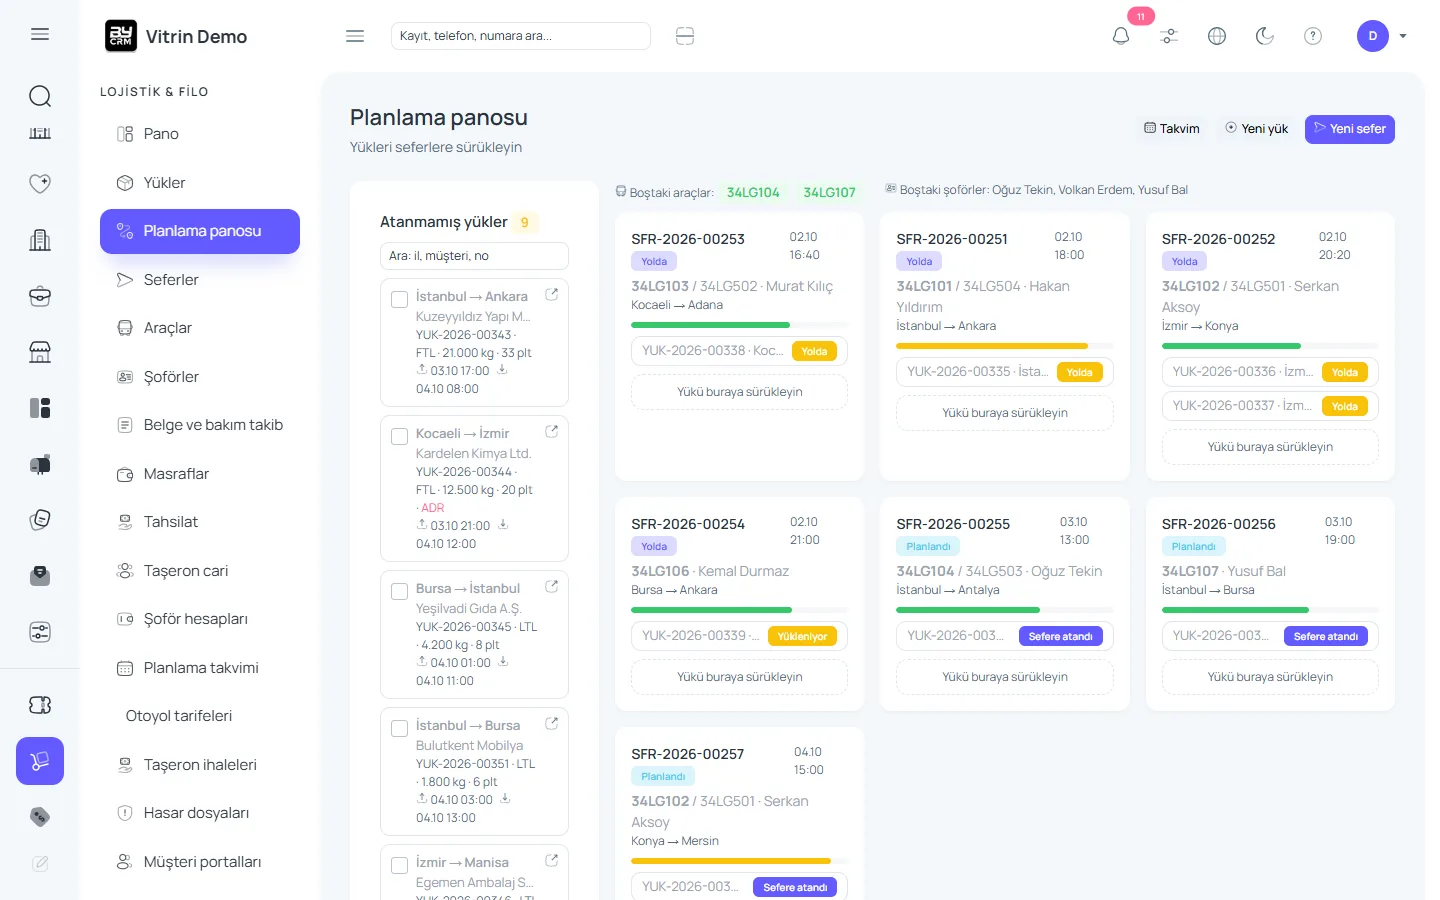This screenshot has width=1440, height=900.
Task: Select idle vehicle tag 34LG107
Action: (x=829, y=192)
